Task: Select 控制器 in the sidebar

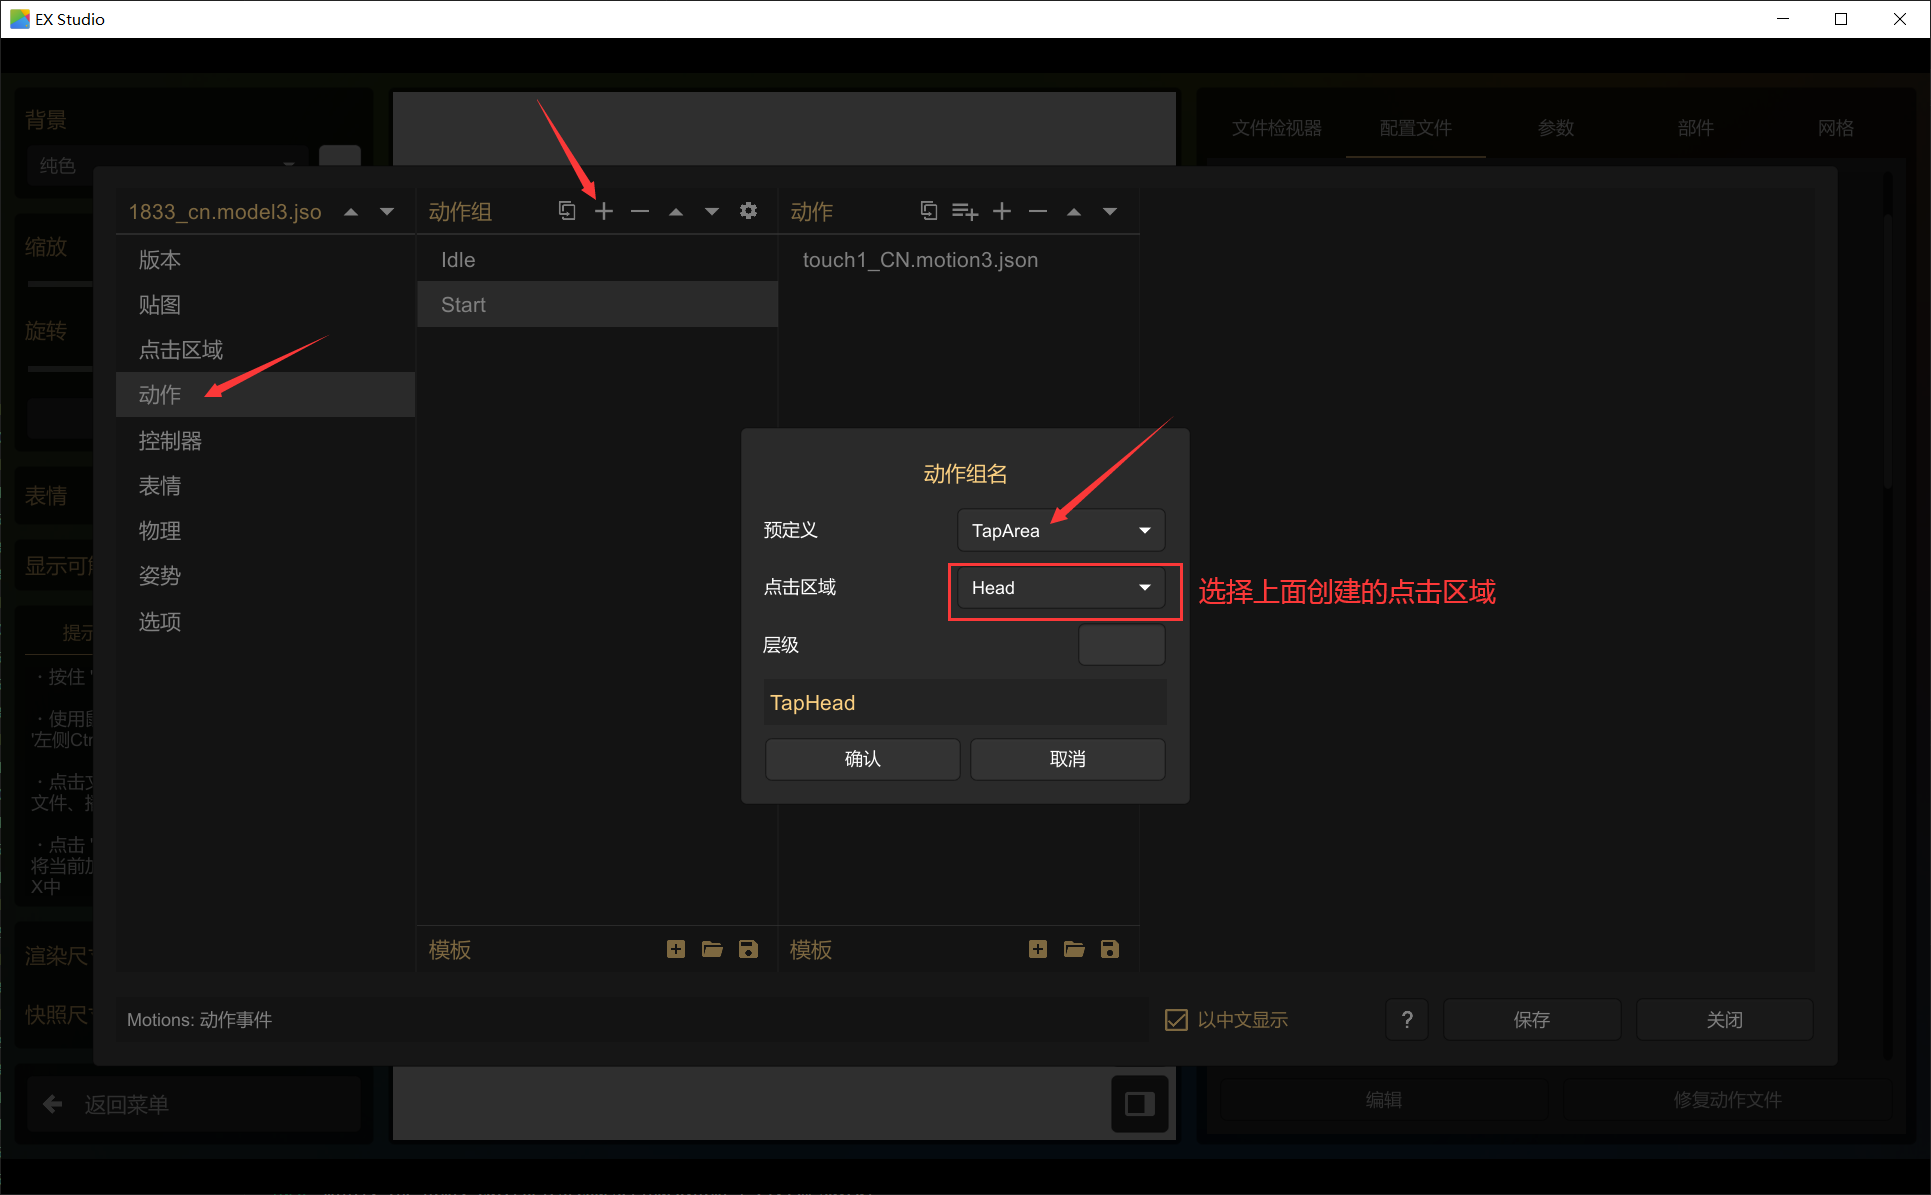Action: coord(265,441)
